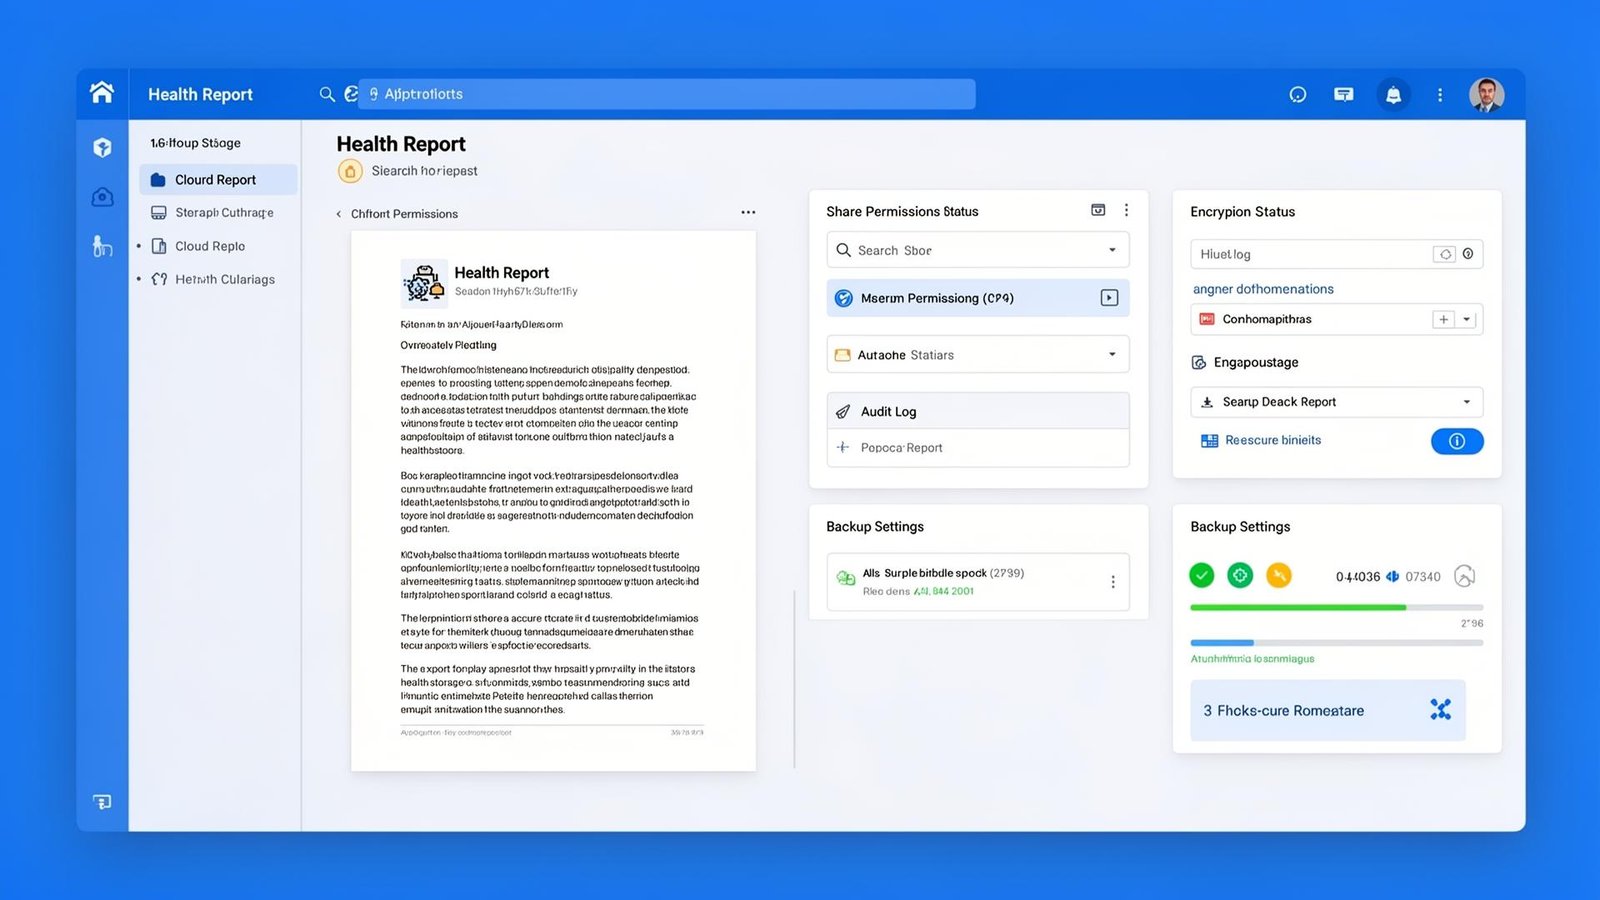
Task: Toggle the yellow status indicator in Backup Settings
Action: (x=1279, y=575)
